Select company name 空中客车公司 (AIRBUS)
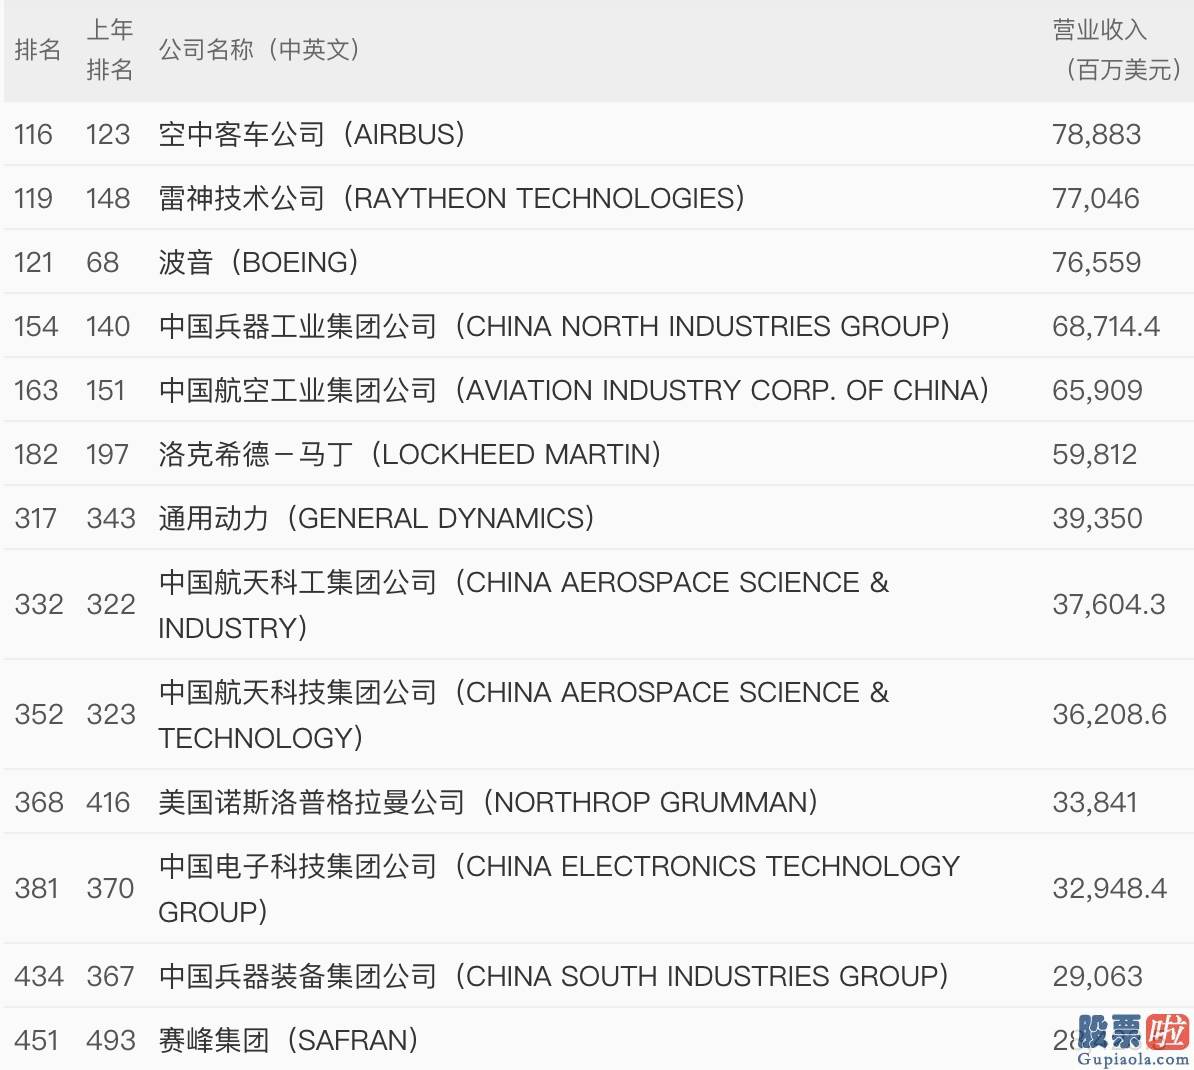Viewport: 1194px width, 1070px height. (311, 134)
